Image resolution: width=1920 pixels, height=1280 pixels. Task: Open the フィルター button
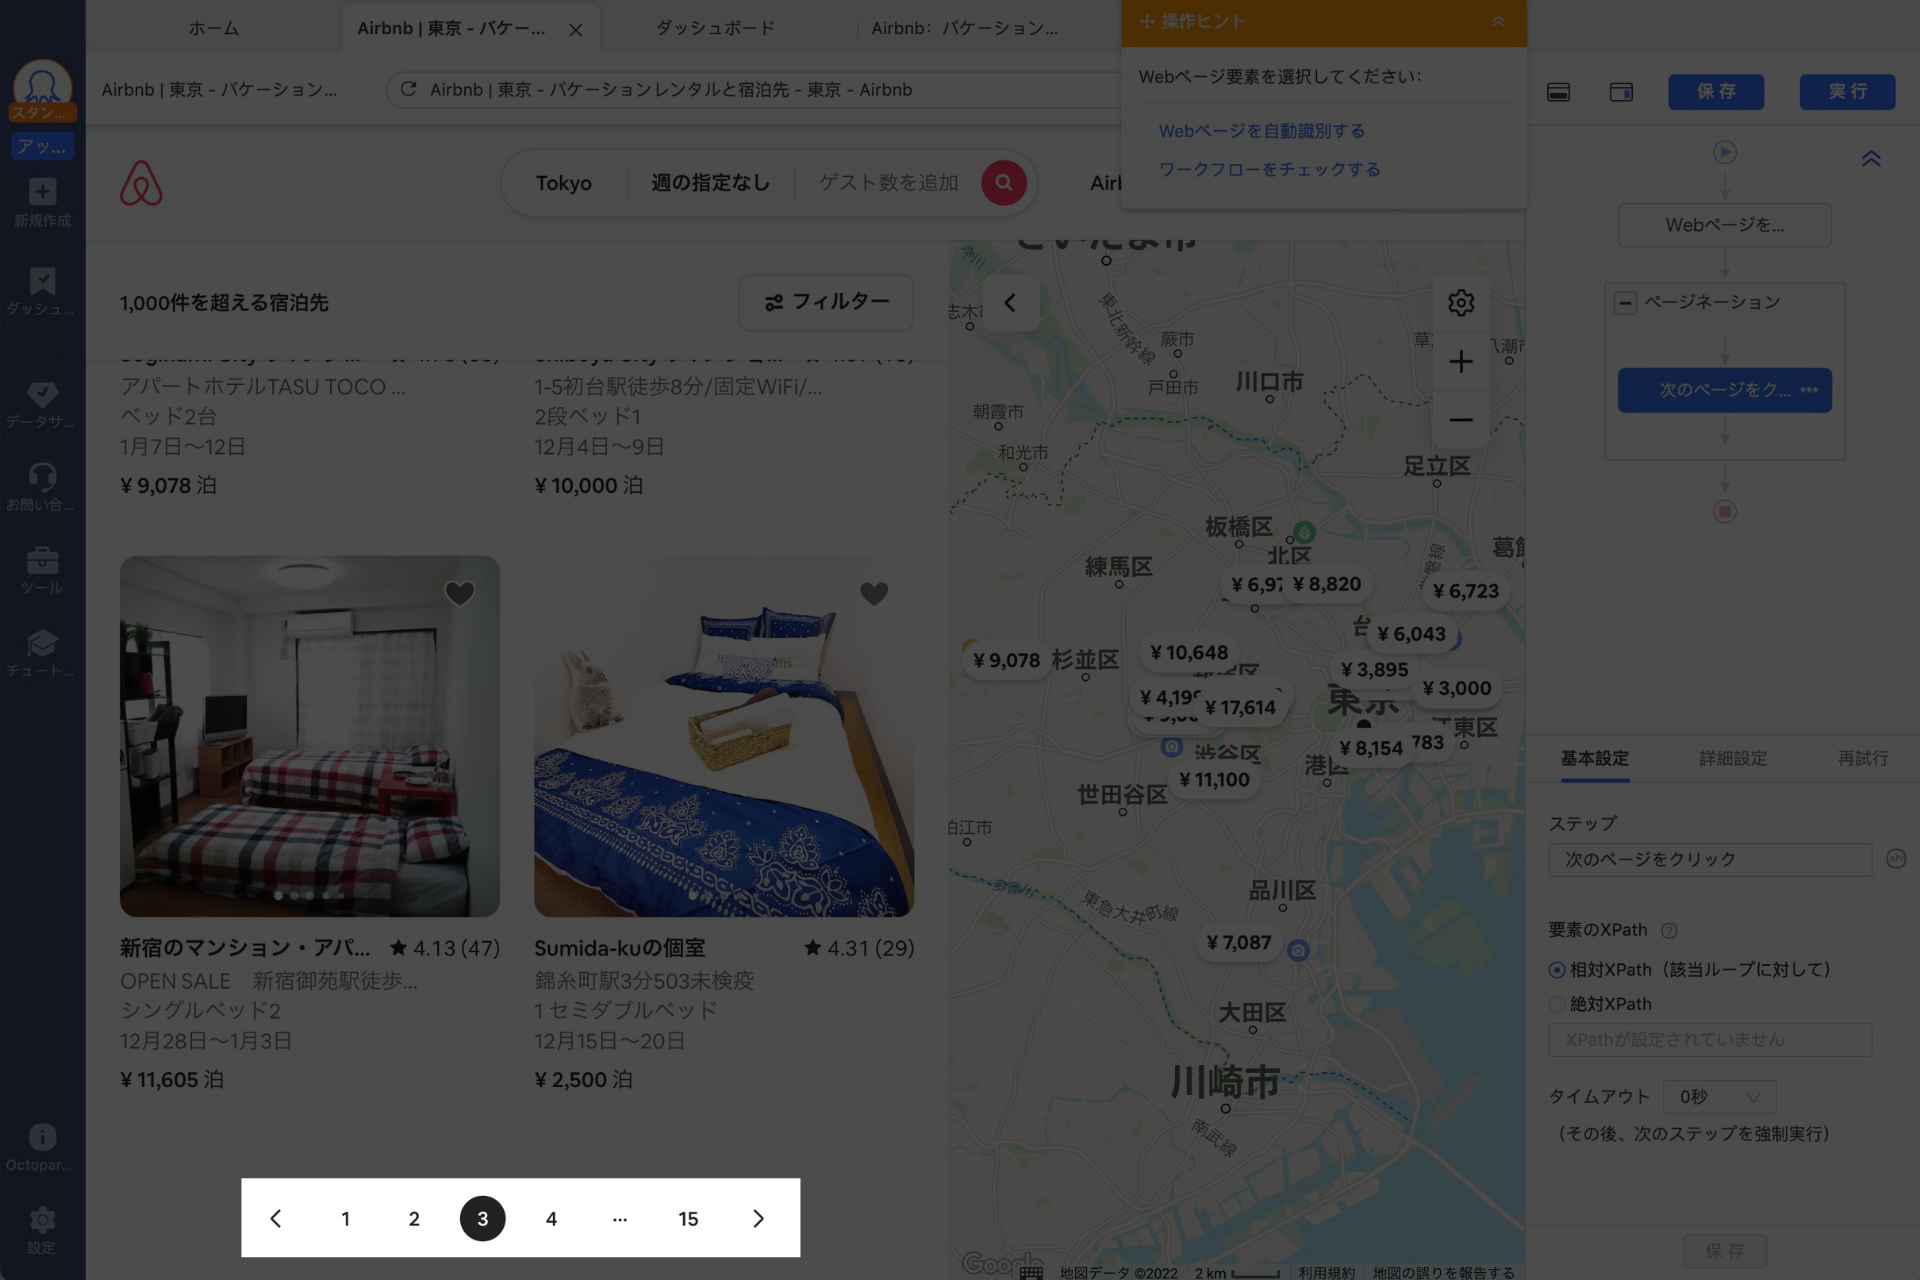click(x=826, y=302)
